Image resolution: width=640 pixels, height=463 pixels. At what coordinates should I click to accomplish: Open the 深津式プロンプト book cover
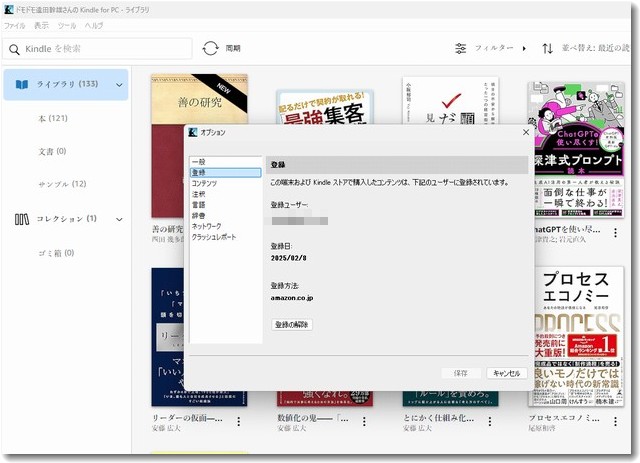(x=576, y=149)
